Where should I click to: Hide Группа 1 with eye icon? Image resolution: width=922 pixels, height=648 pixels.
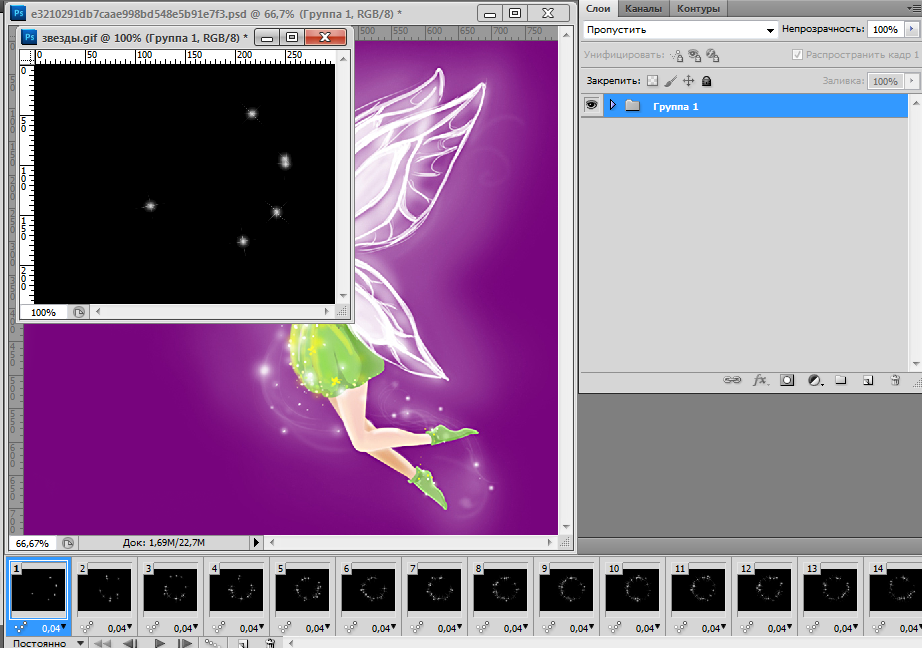pyautogui.click(x=591, y=105)
